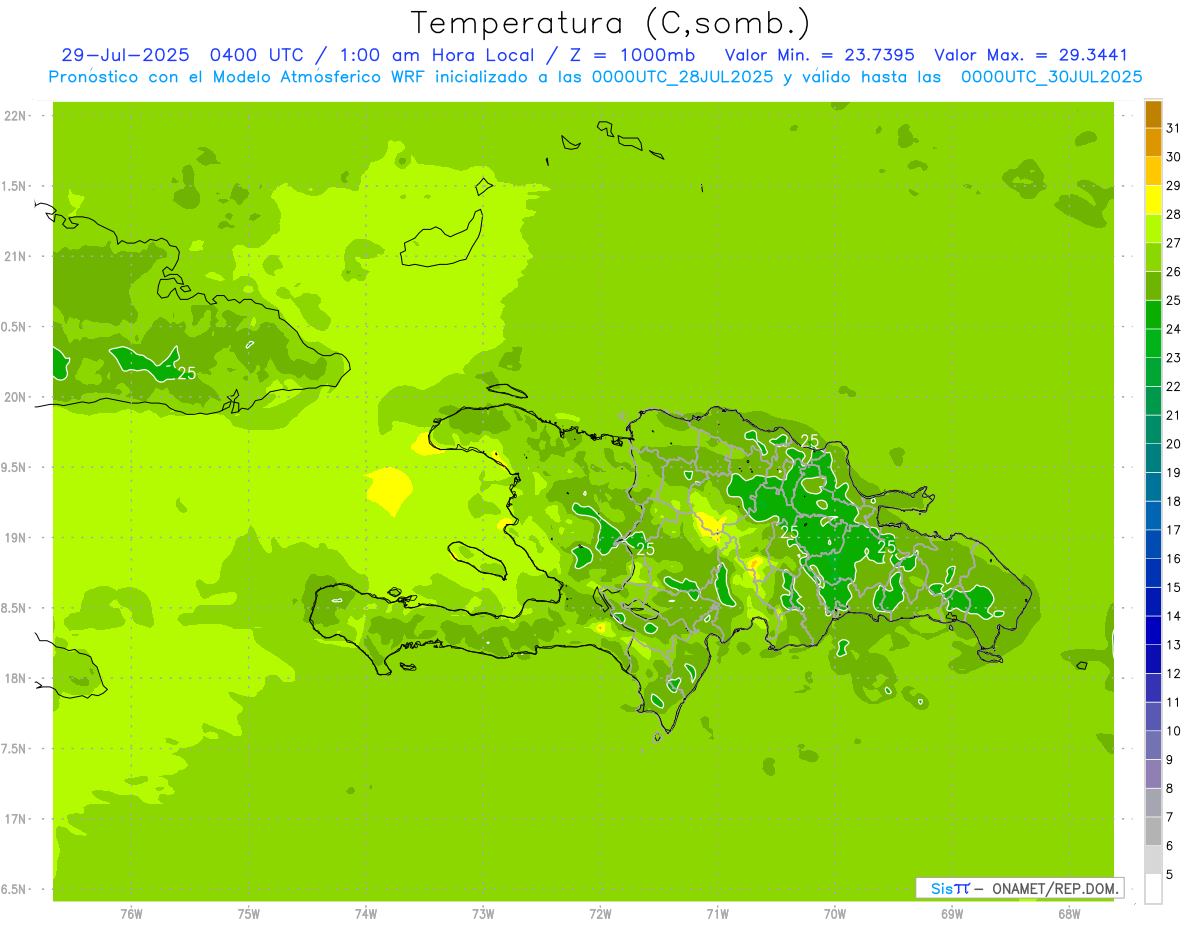The height and width of the screenshot is (927, 1200).
Task: Click the legend value '7'
Action: 1170,817
